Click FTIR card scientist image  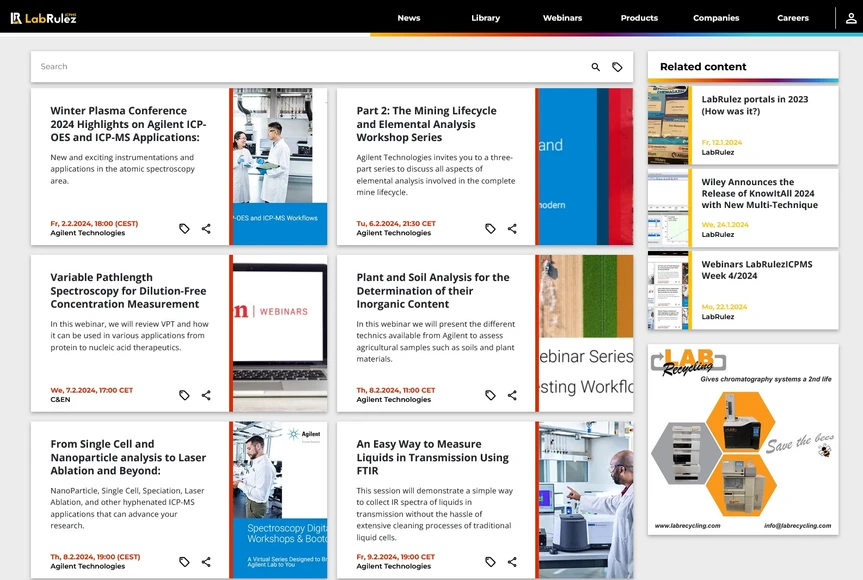pos(586,500)
